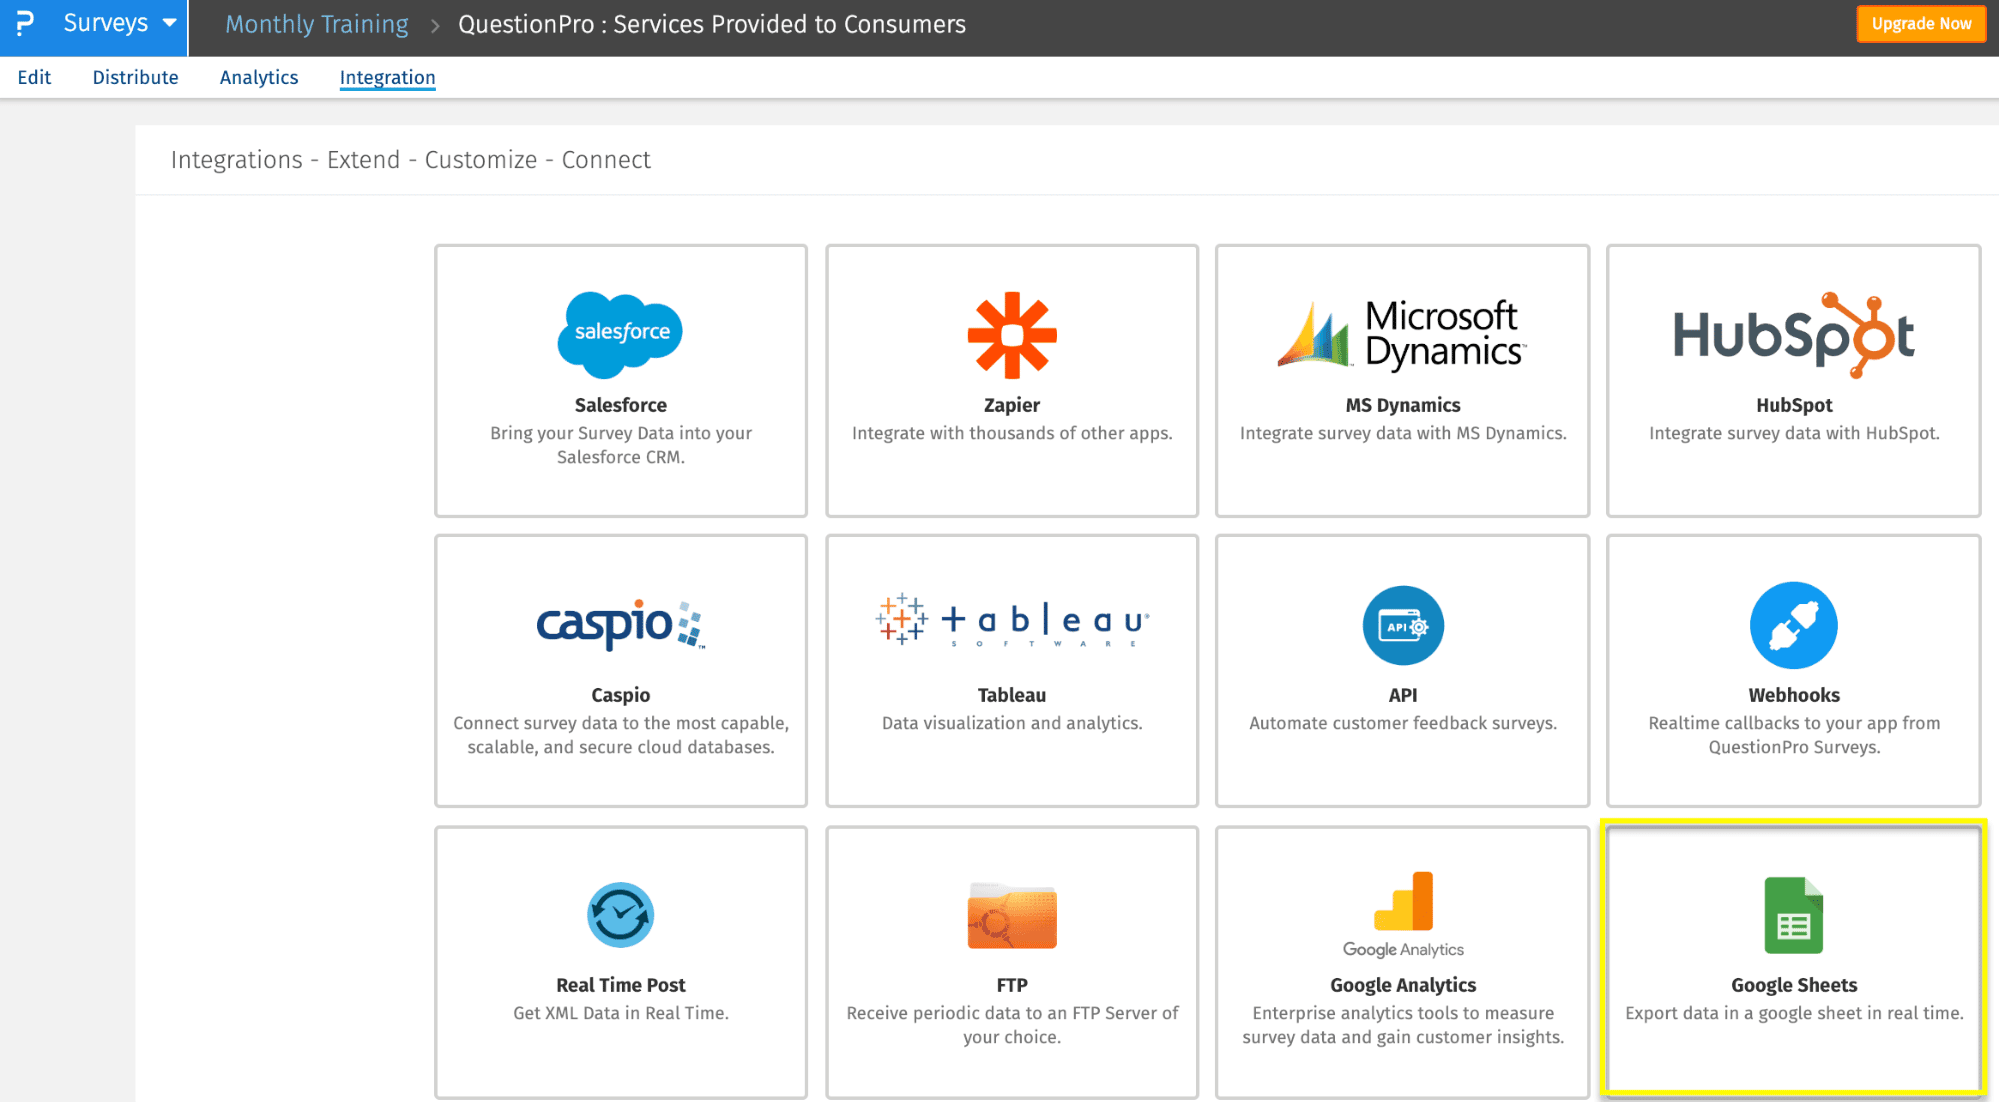Click the Google Analytics bar-chart logo
The height and width of the screenshot is (1102, 1999).
(1403, 914)
